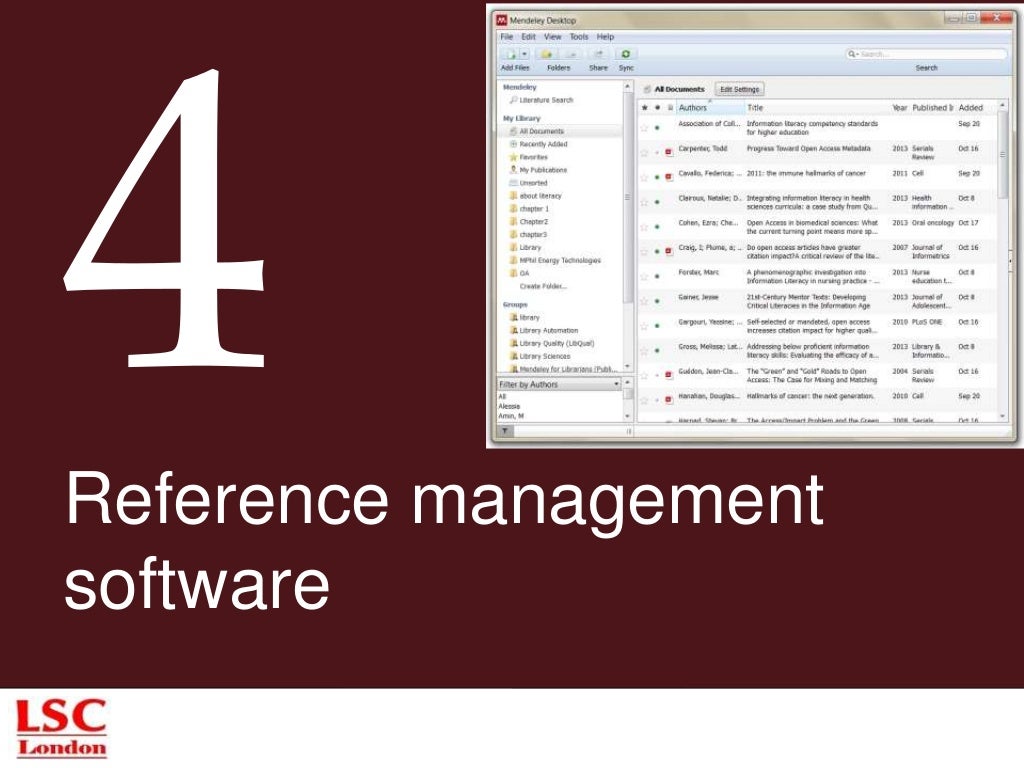Click the filter funnel icon at bottom left
This screenshot has width=1024, height=768.
click(x=505, y=431)
